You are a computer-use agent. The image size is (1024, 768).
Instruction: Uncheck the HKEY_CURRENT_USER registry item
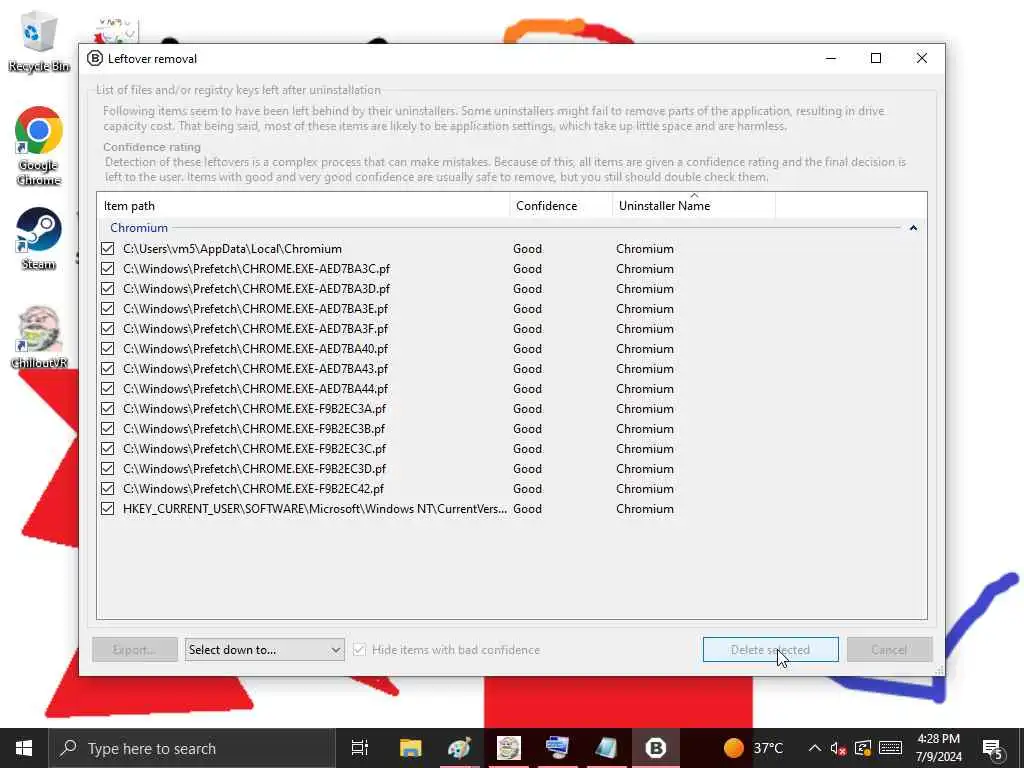(x=108, y=509)
